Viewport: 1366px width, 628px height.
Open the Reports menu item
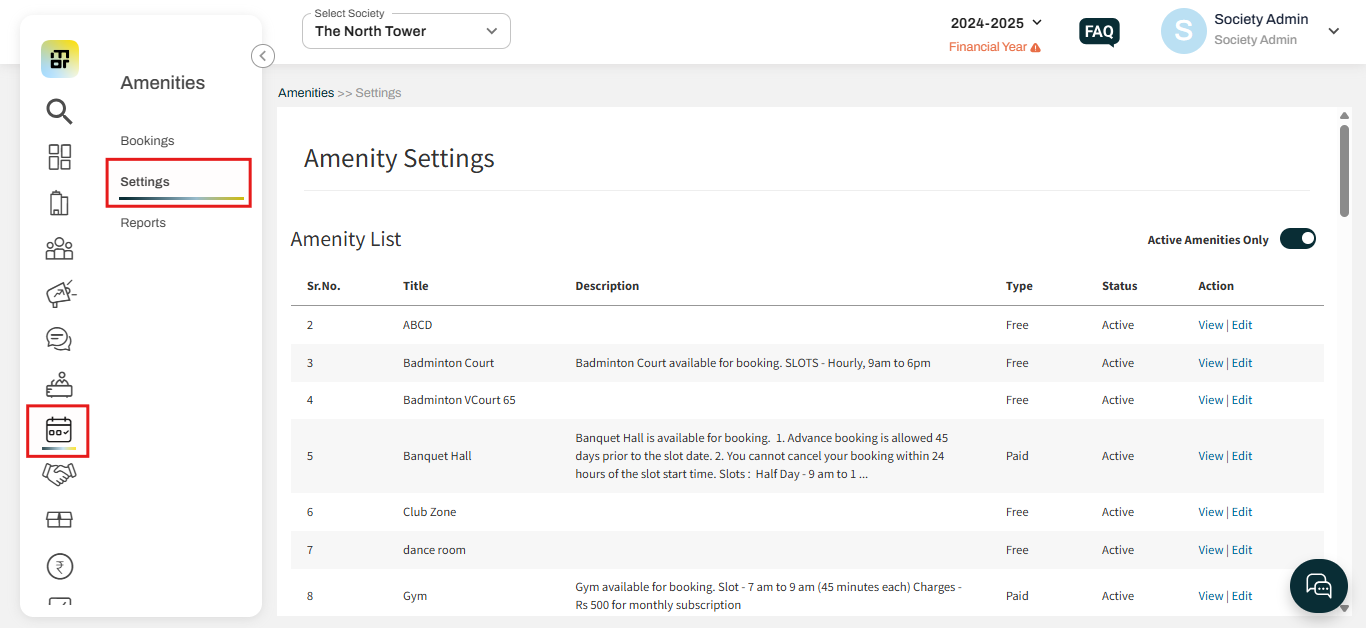tap(143, 223)
